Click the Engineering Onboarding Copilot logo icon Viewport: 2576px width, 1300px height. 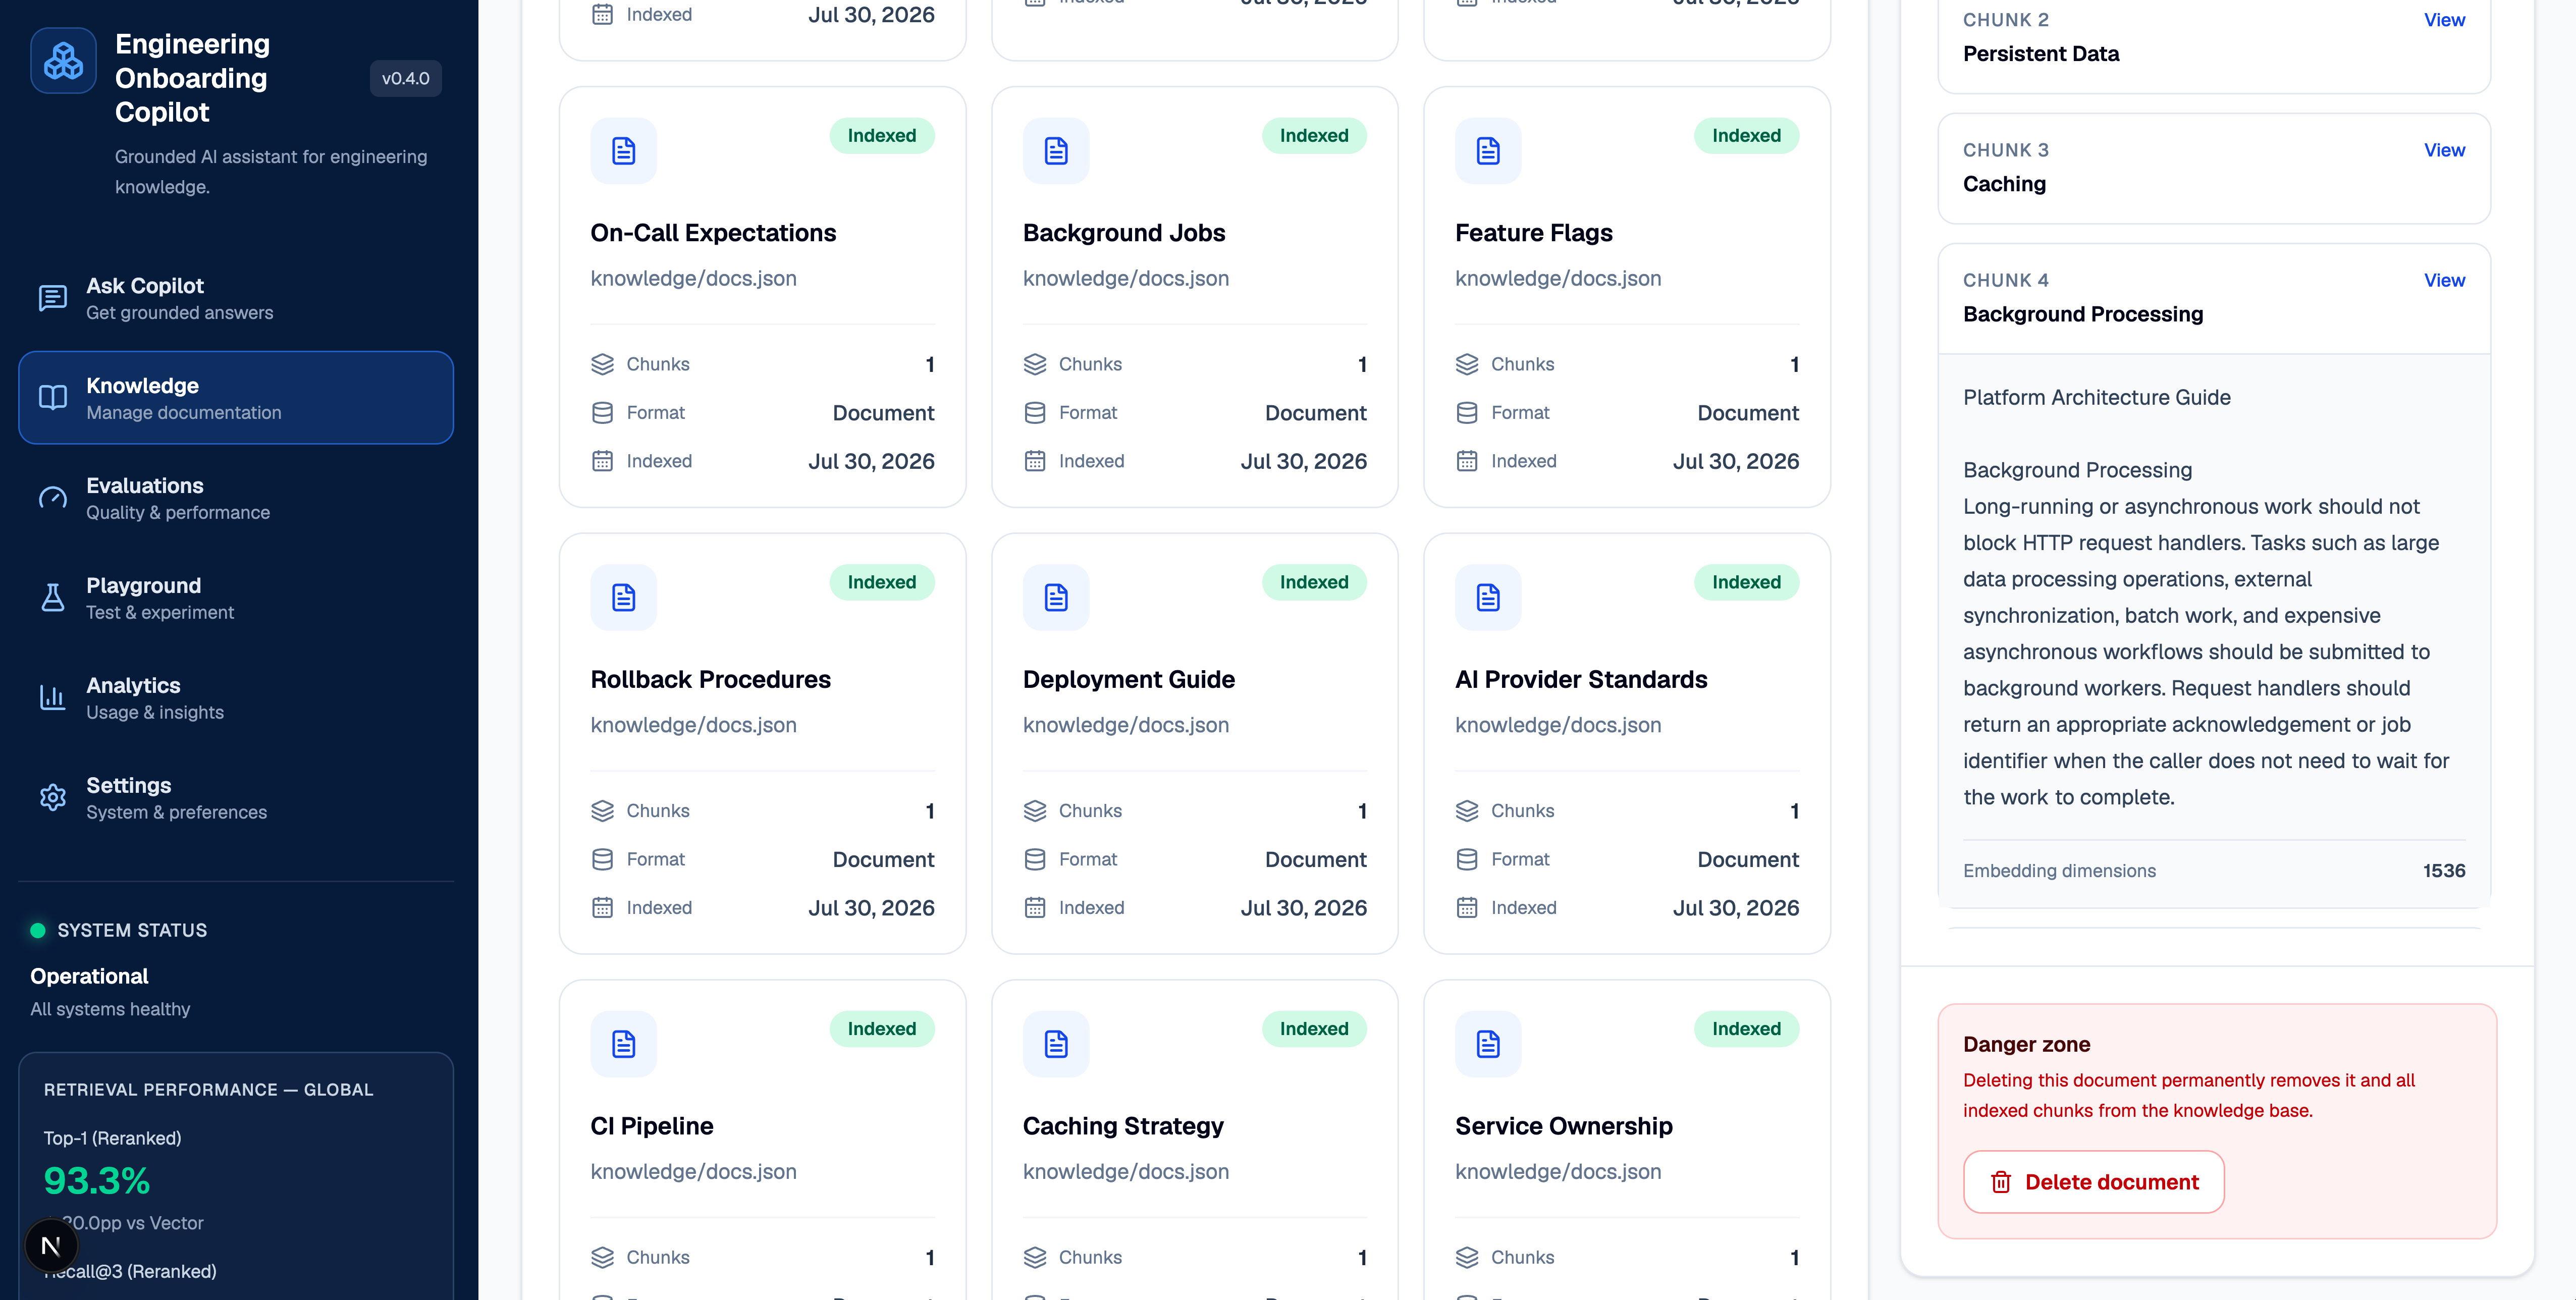[63, 61]
